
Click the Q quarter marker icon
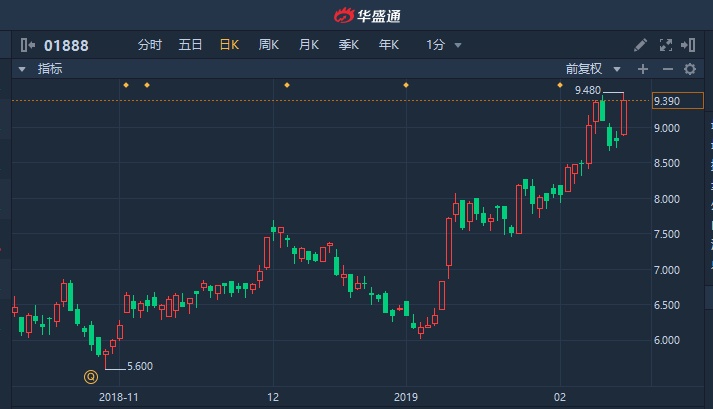(91, 377)
